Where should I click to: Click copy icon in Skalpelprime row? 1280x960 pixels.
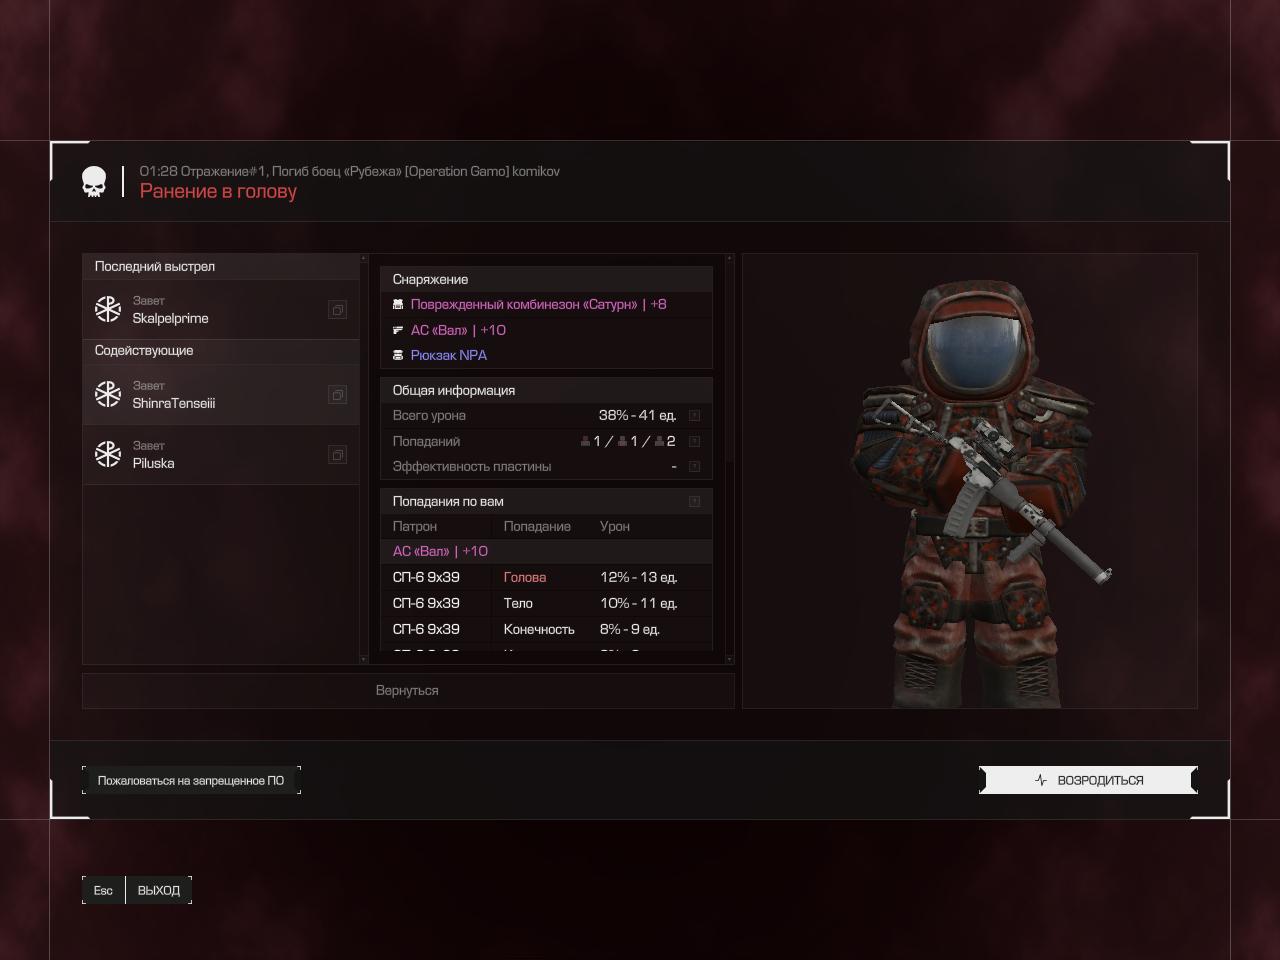(338, 310)
